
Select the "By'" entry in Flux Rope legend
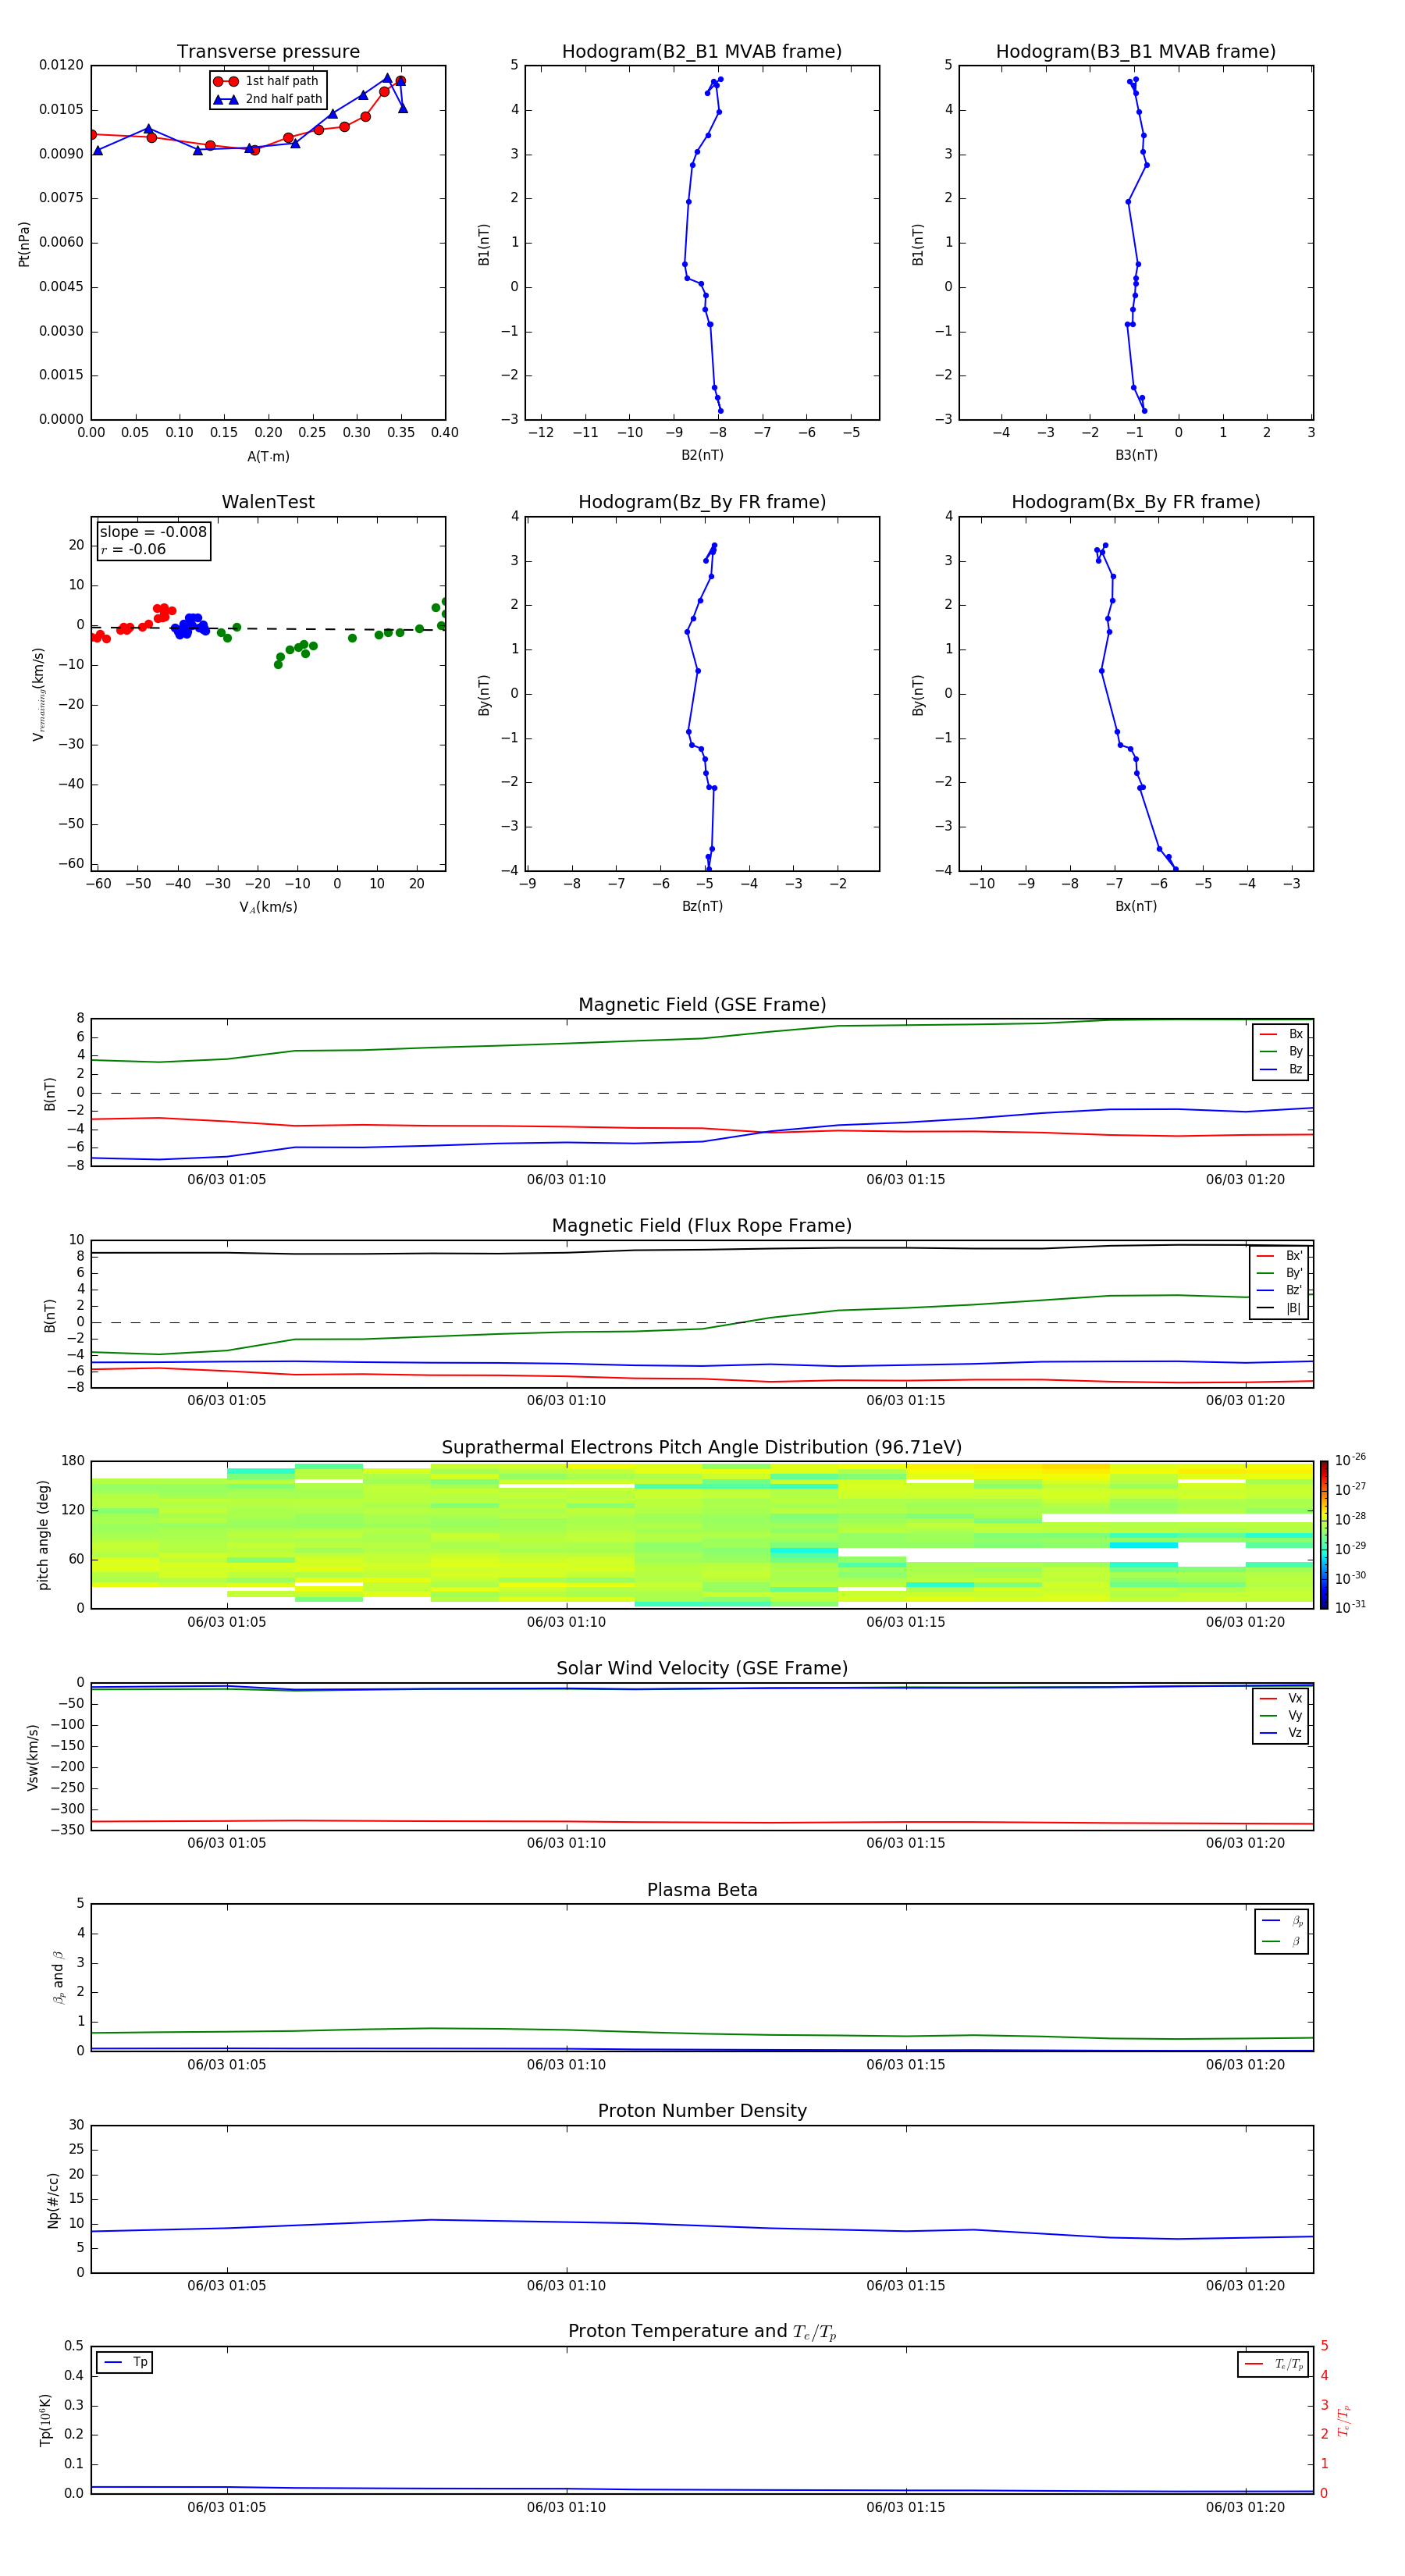pos(1279,1273)
